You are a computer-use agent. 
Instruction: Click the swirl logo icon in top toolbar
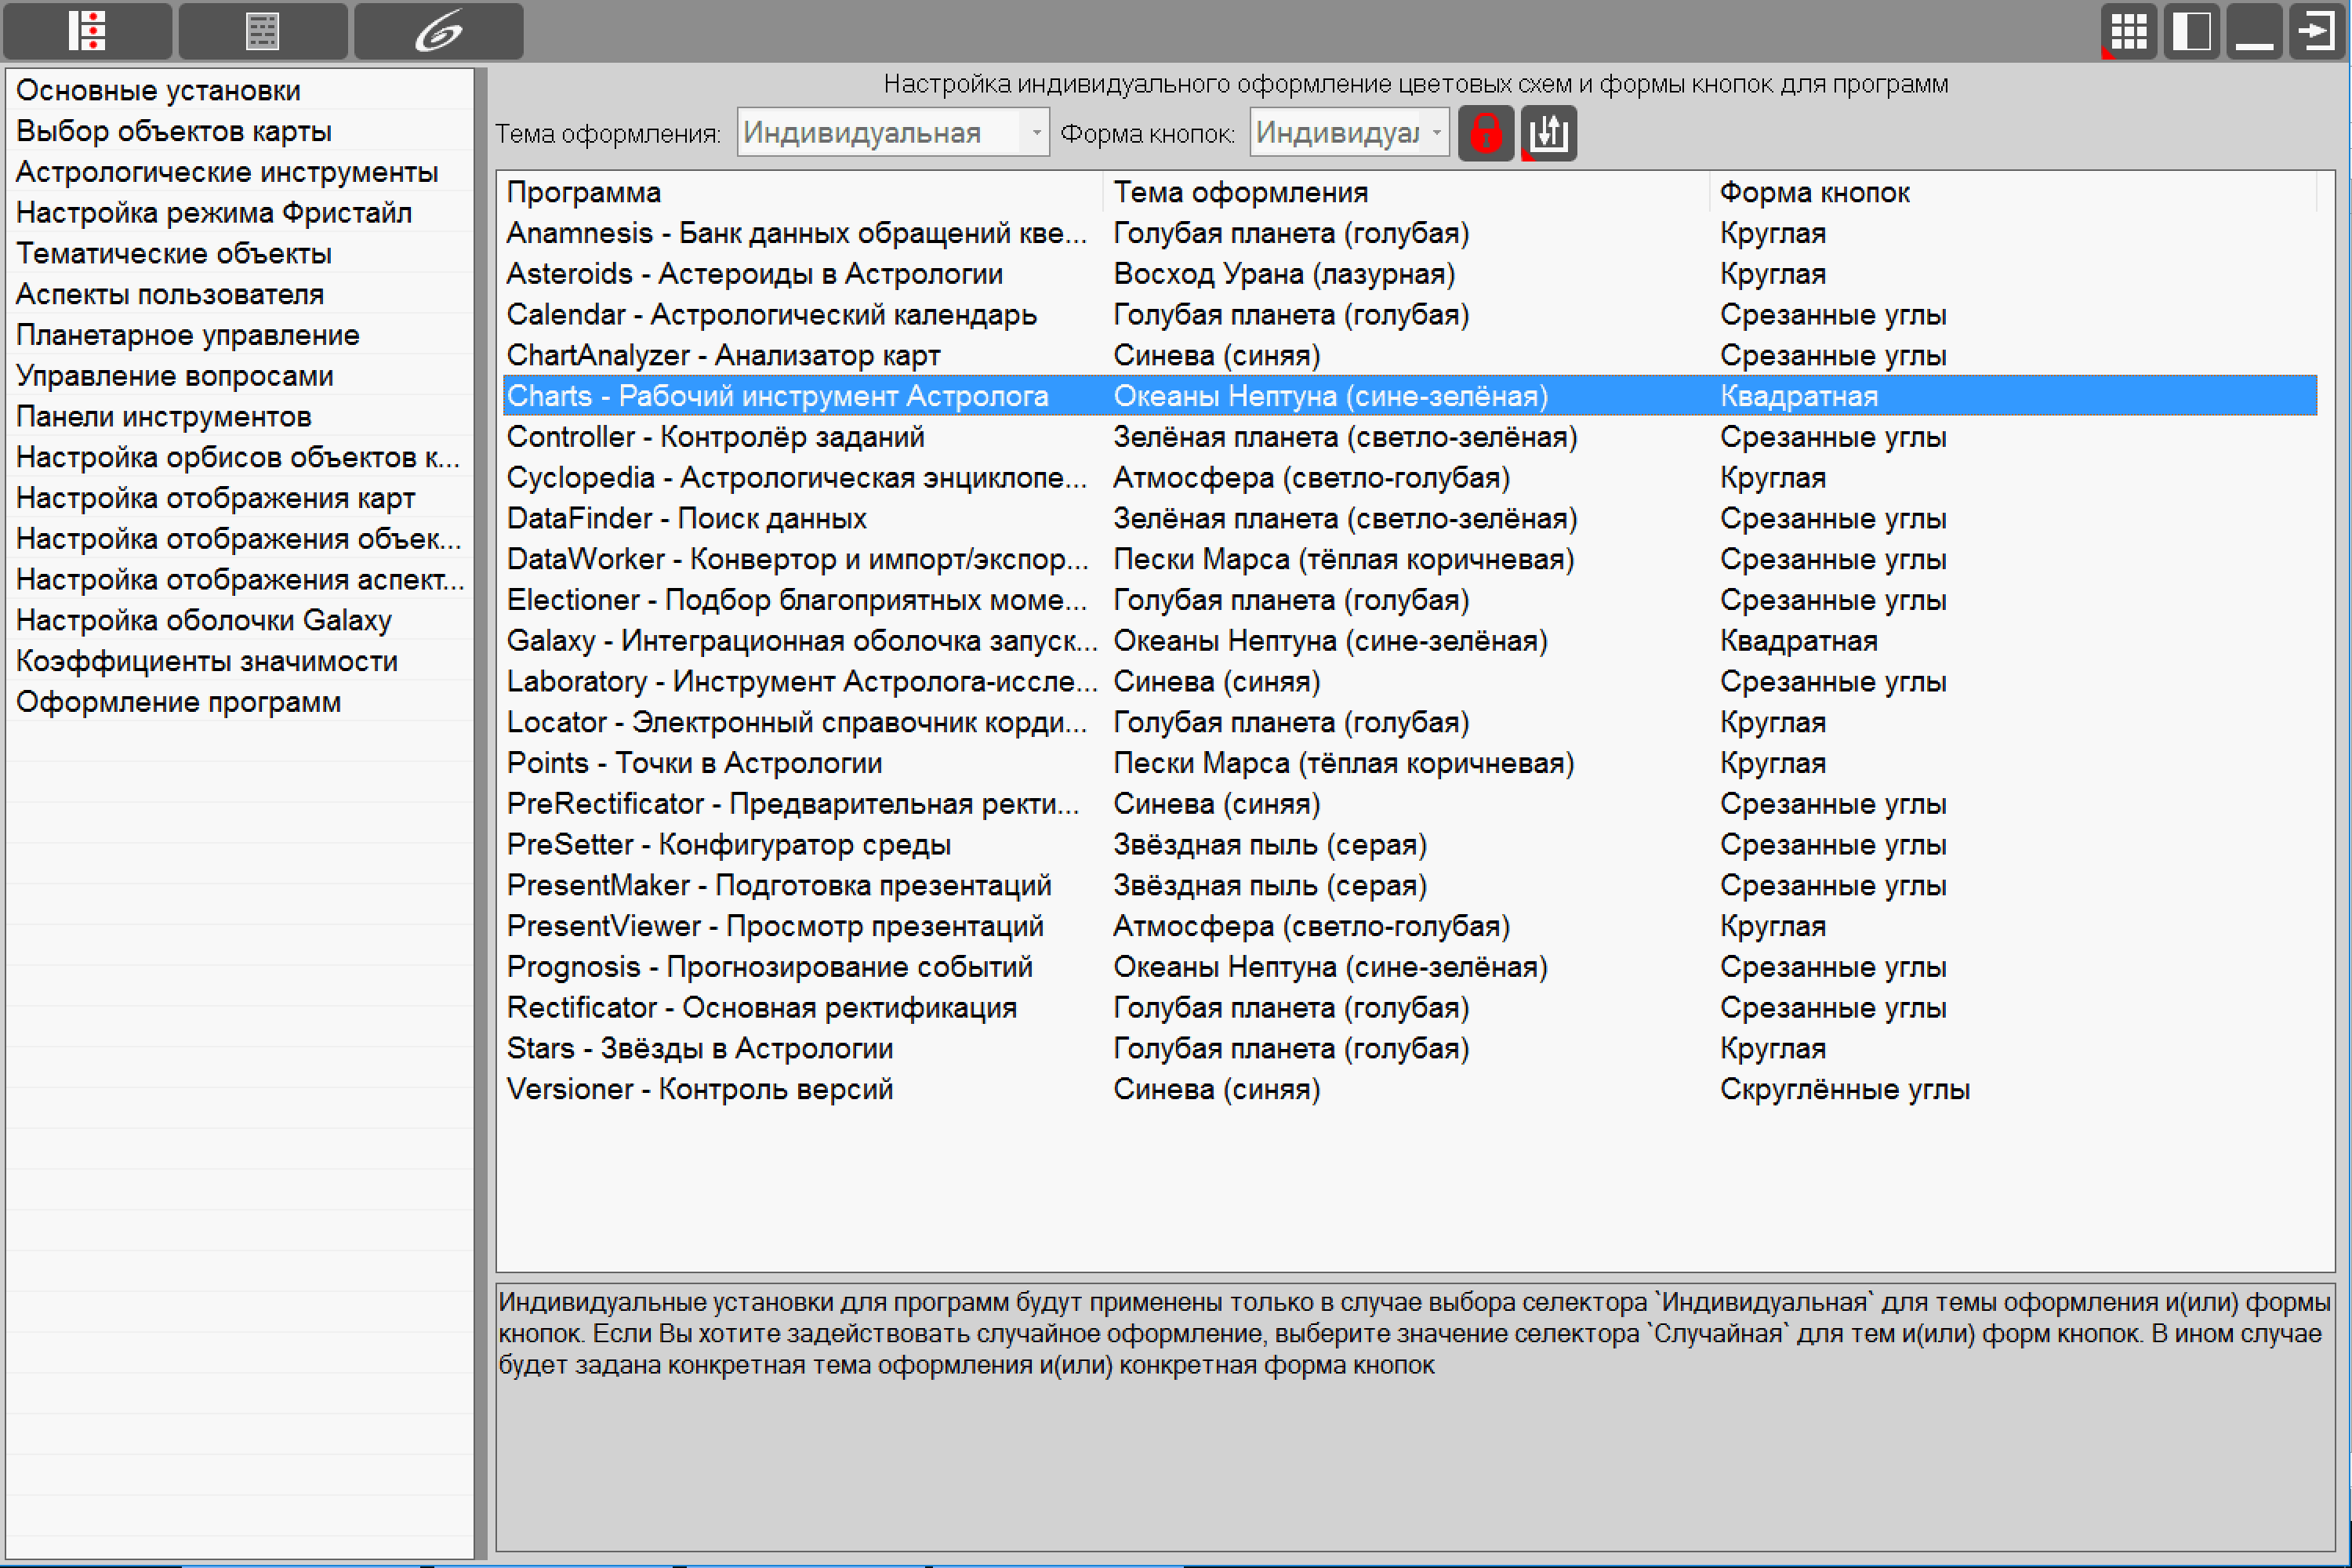point(439,31)
